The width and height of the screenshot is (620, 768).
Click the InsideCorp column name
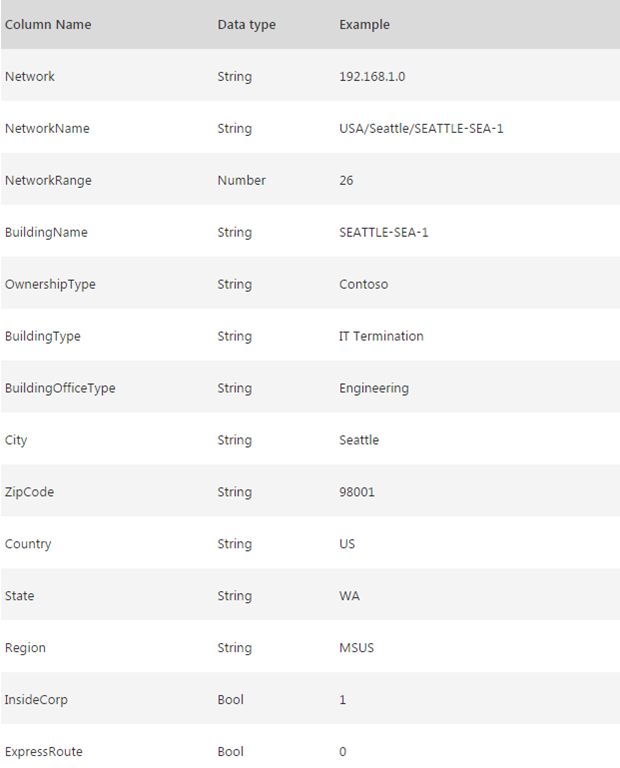(x=37, y=700)
